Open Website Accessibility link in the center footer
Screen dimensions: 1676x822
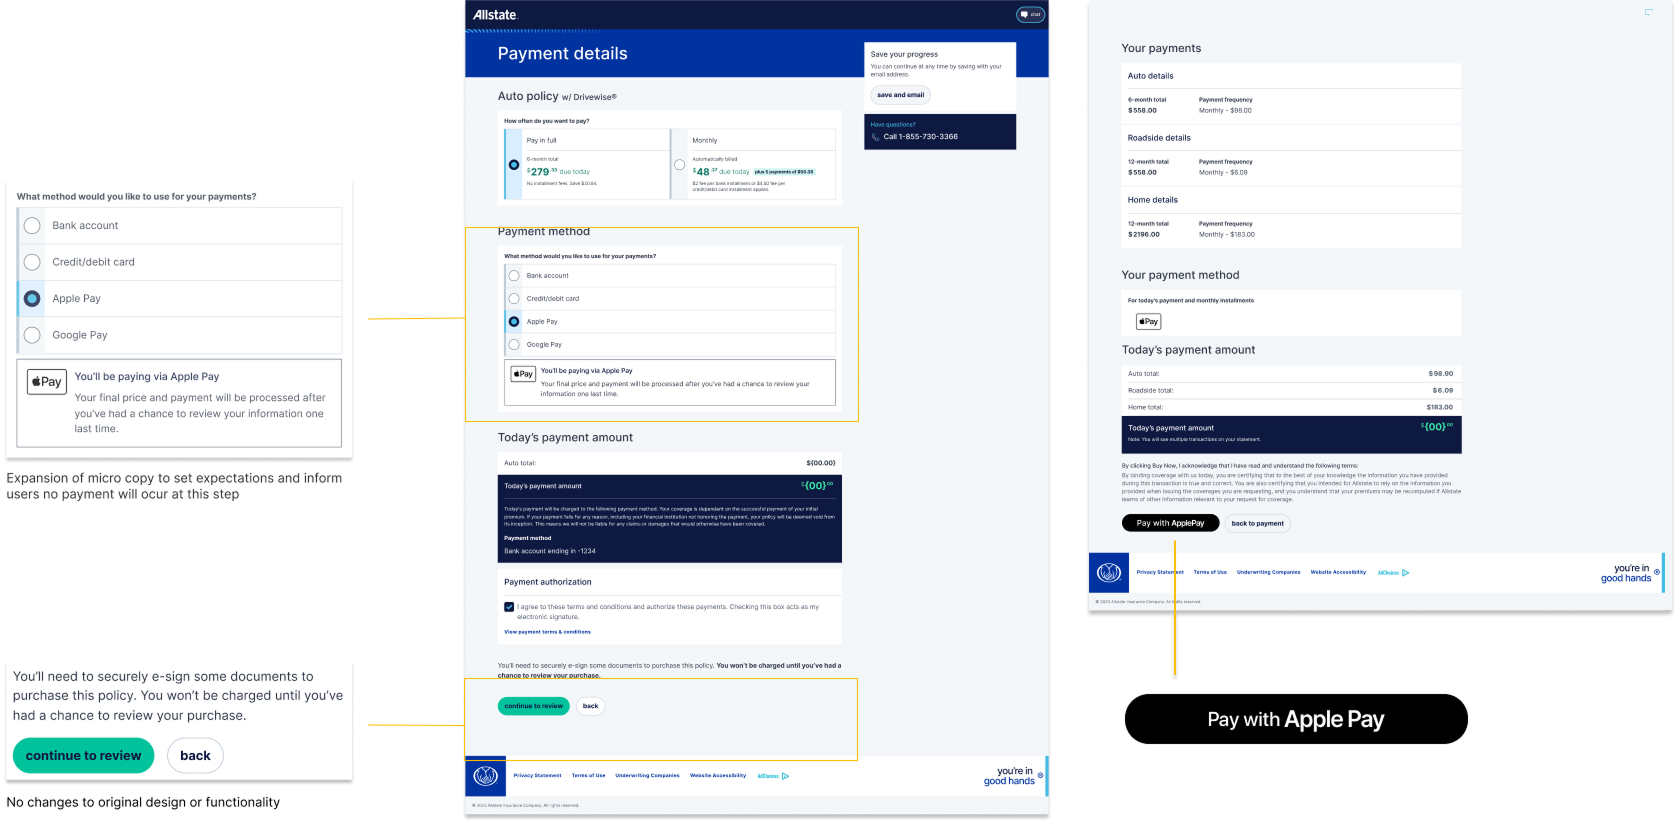tap(718, 776)
